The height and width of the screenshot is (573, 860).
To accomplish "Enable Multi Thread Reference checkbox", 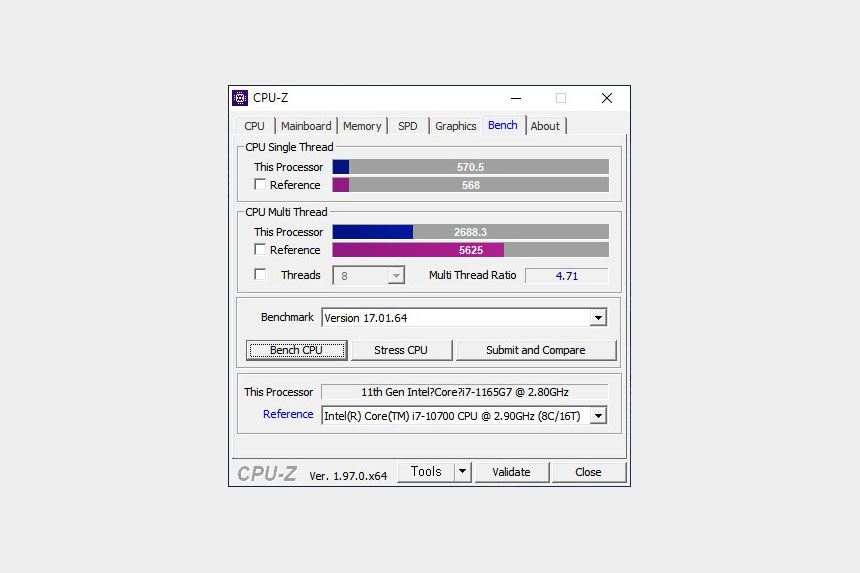I will pos(260,249).
